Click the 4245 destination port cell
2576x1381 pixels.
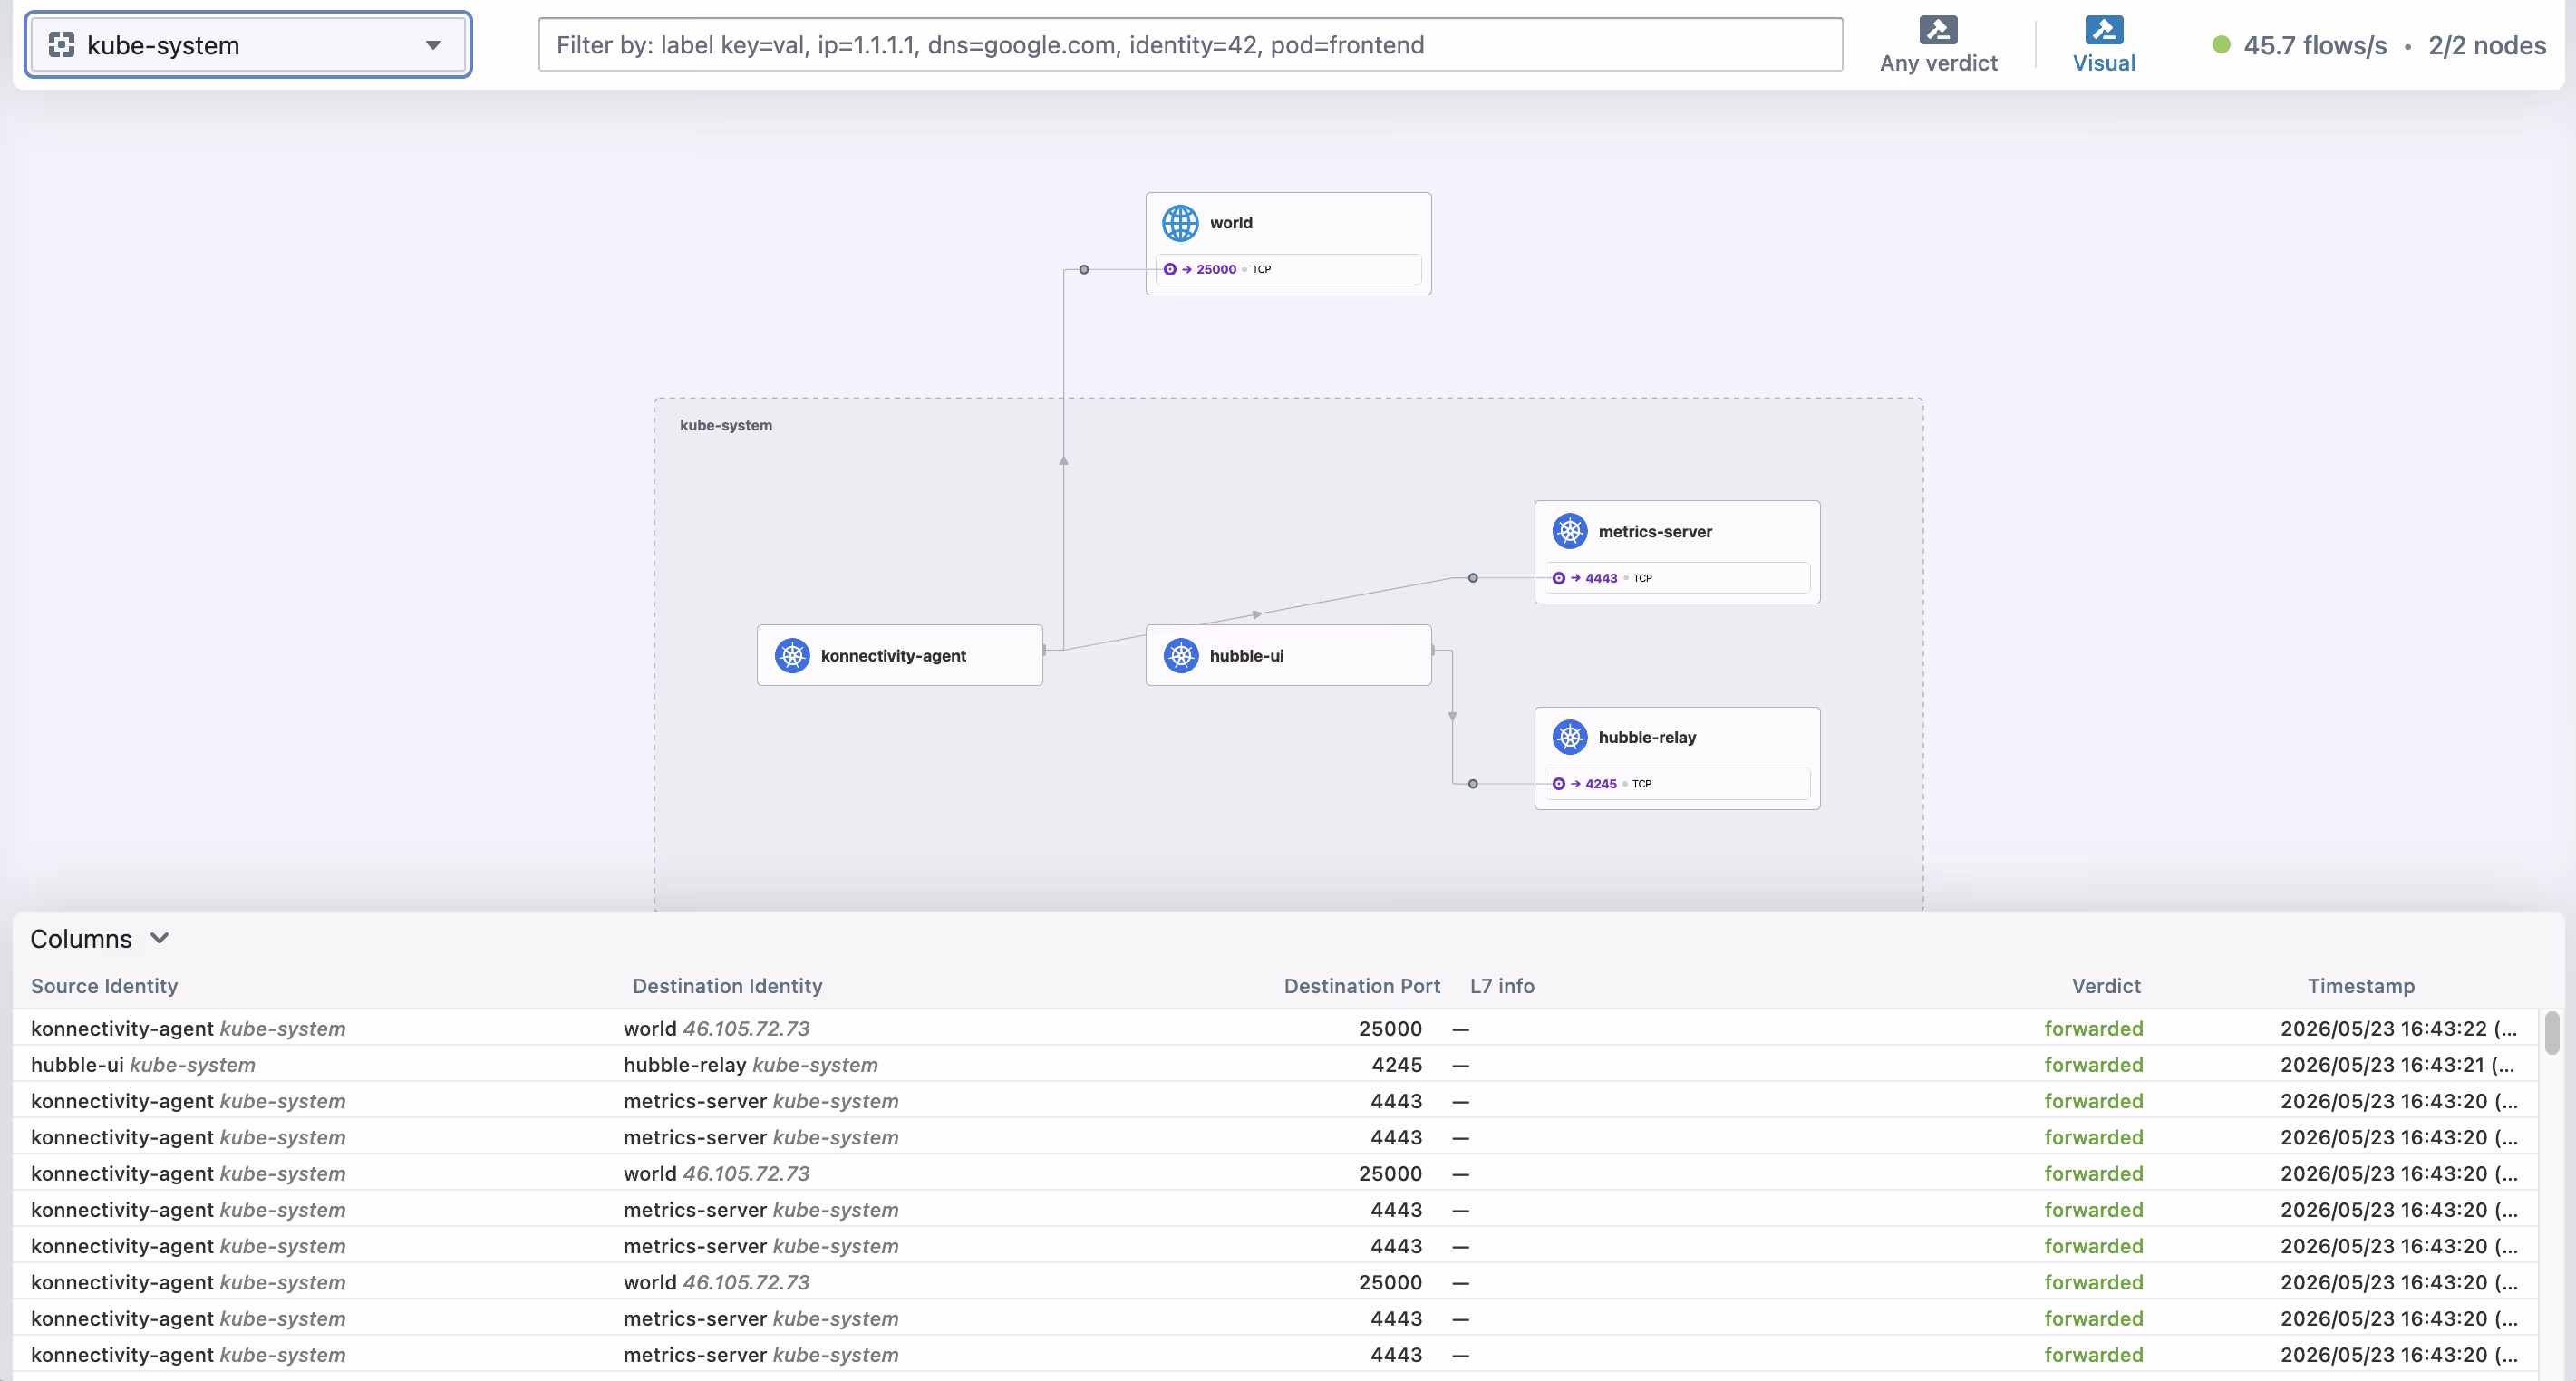point(1396,1065)
